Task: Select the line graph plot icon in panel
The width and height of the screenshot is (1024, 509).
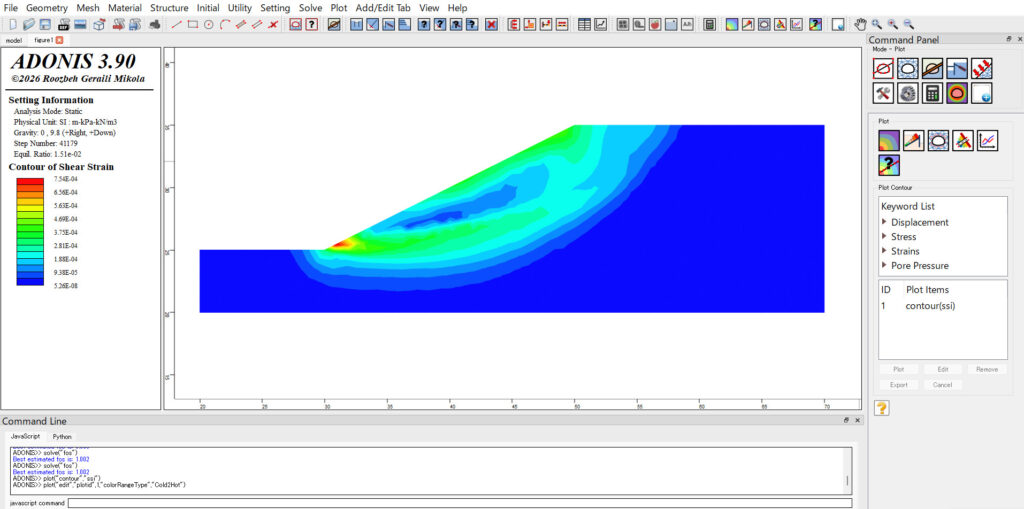Action: point(987,141)
